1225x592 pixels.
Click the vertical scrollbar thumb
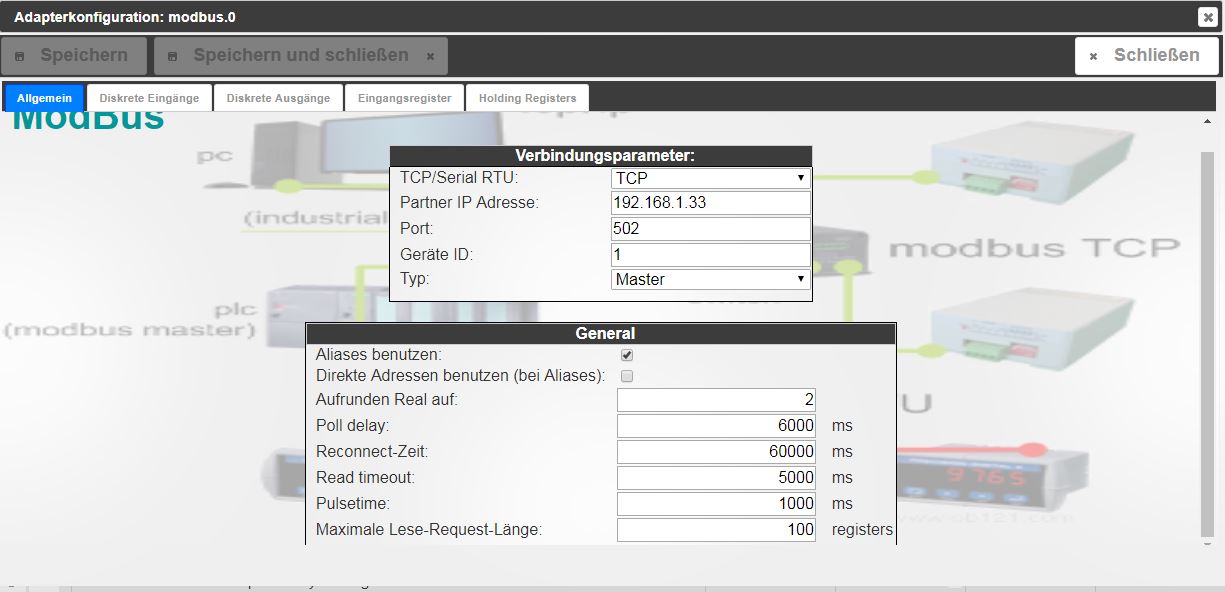(1207, 344)
